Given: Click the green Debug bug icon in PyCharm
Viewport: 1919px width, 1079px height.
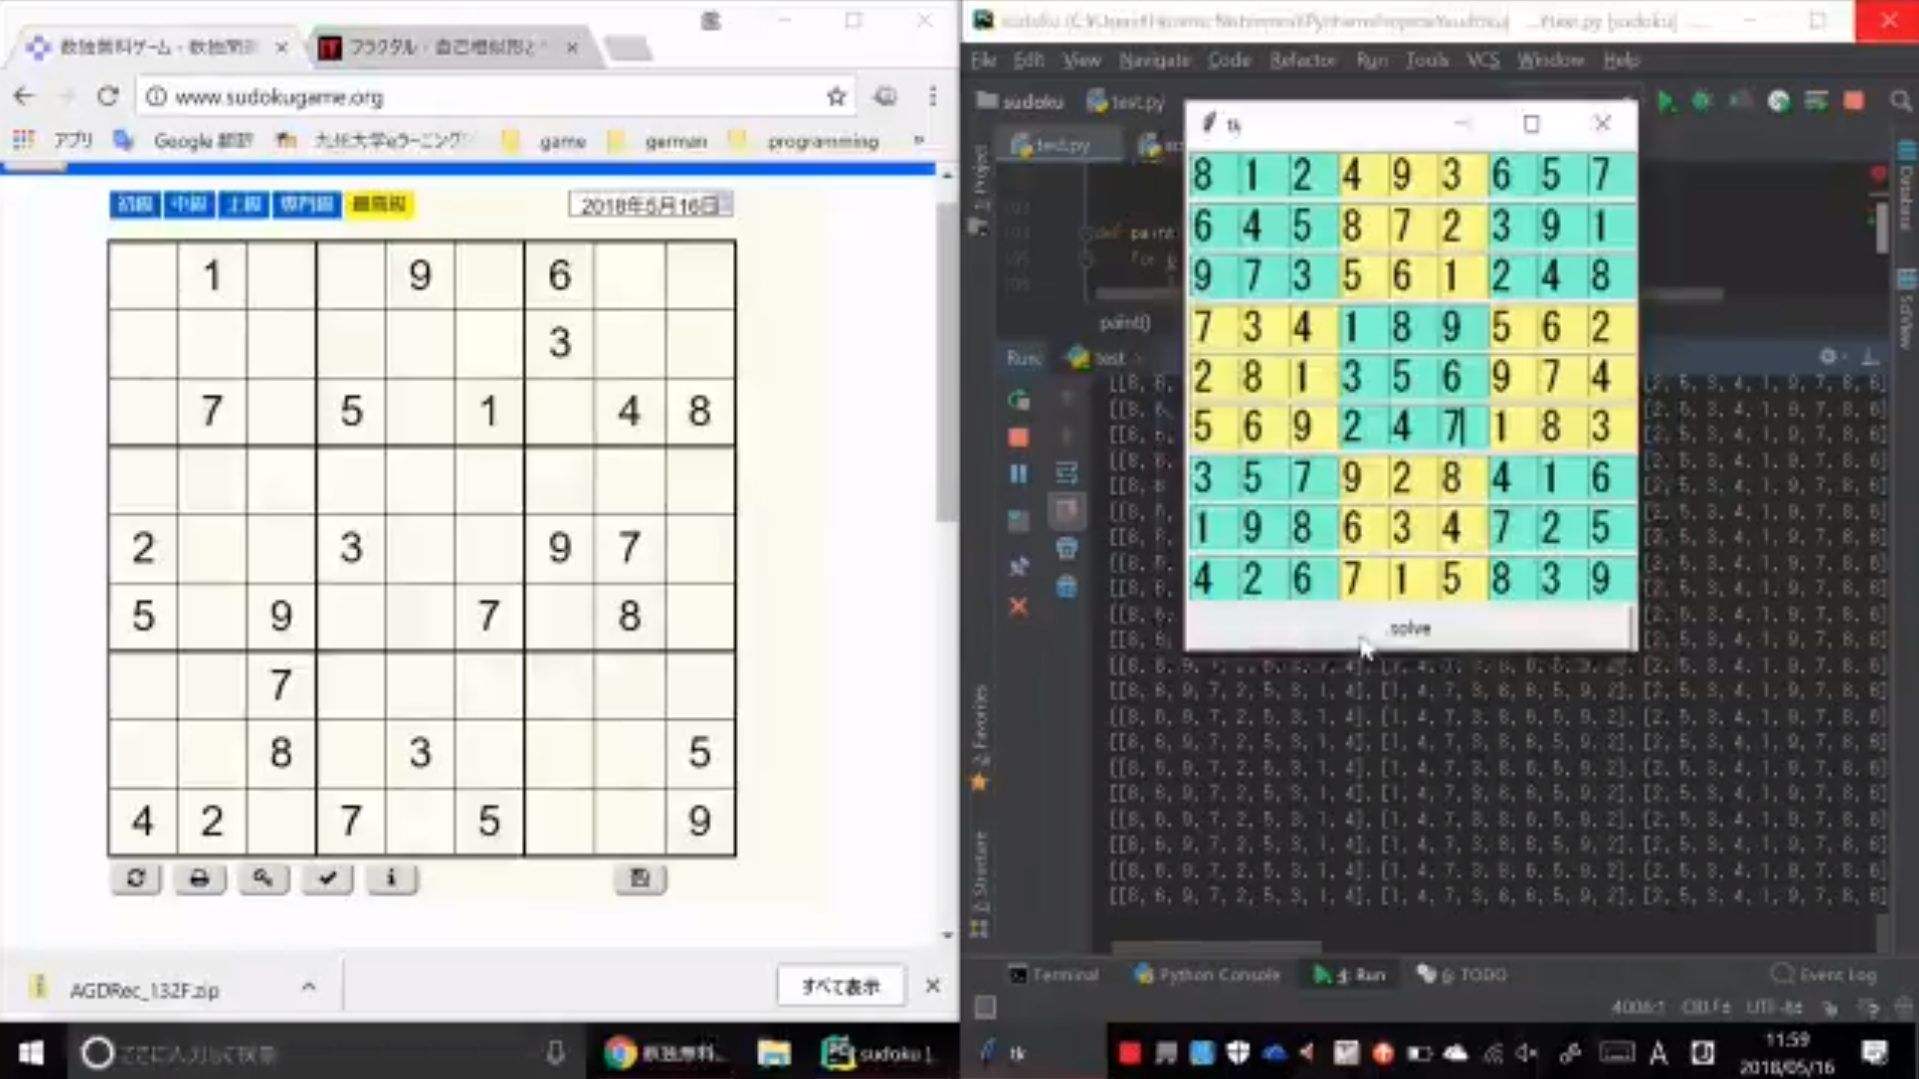Looking at the screenshot, I should pyautogui.click(x=1701, y=101).
